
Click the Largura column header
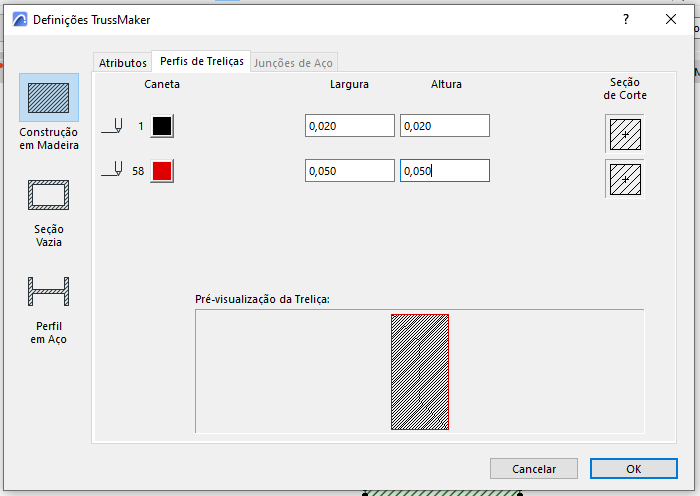[x=349, y=84]
